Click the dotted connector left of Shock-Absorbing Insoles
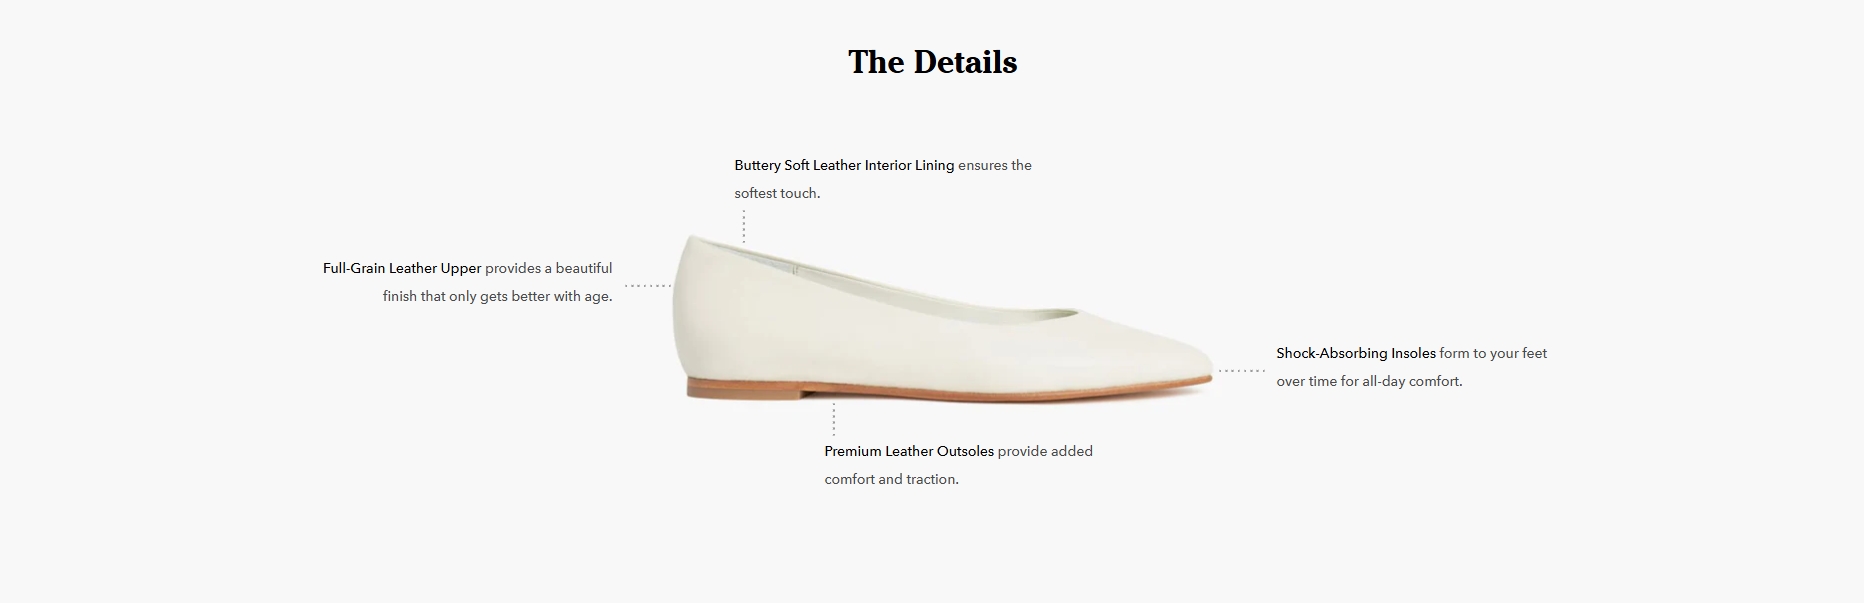This screenshot has width=1864, height=603. coord(1241,371)
